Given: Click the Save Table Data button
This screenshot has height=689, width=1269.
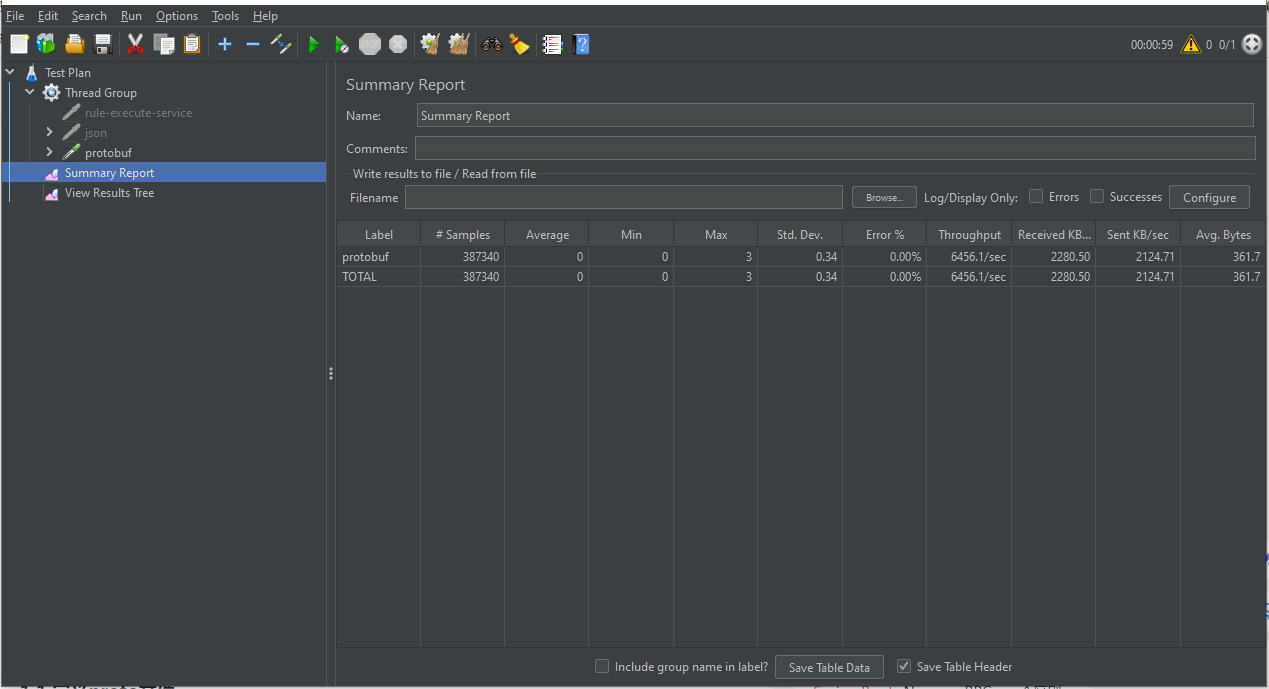Looking at the screenshot, I should tap(829, 667).
